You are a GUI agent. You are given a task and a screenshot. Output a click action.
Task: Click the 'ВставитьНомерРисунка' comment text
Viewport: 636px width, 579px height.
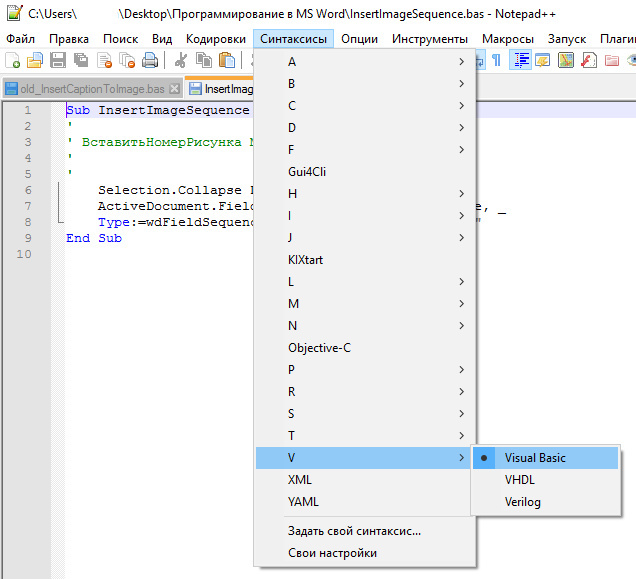[161, 142]
